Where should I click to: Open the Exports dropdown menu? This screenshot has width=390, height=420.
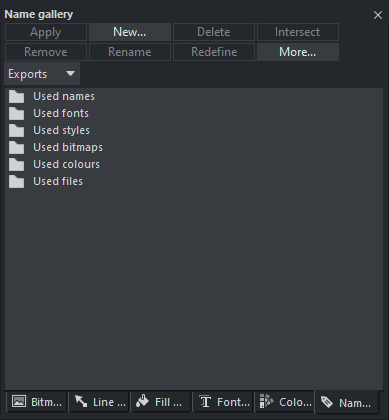pyautogui.click(x=42, y=74)
